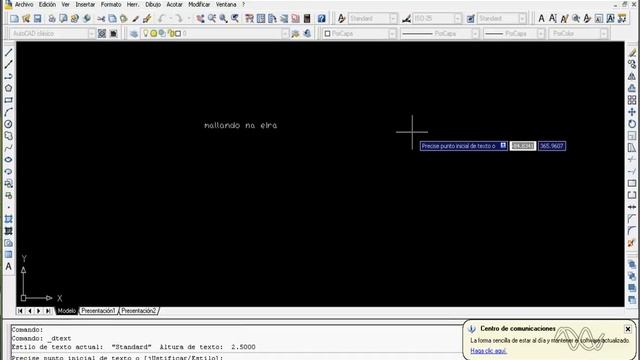
Task: Save the drawing with the floppy disk icon
Action: [38, 18]
